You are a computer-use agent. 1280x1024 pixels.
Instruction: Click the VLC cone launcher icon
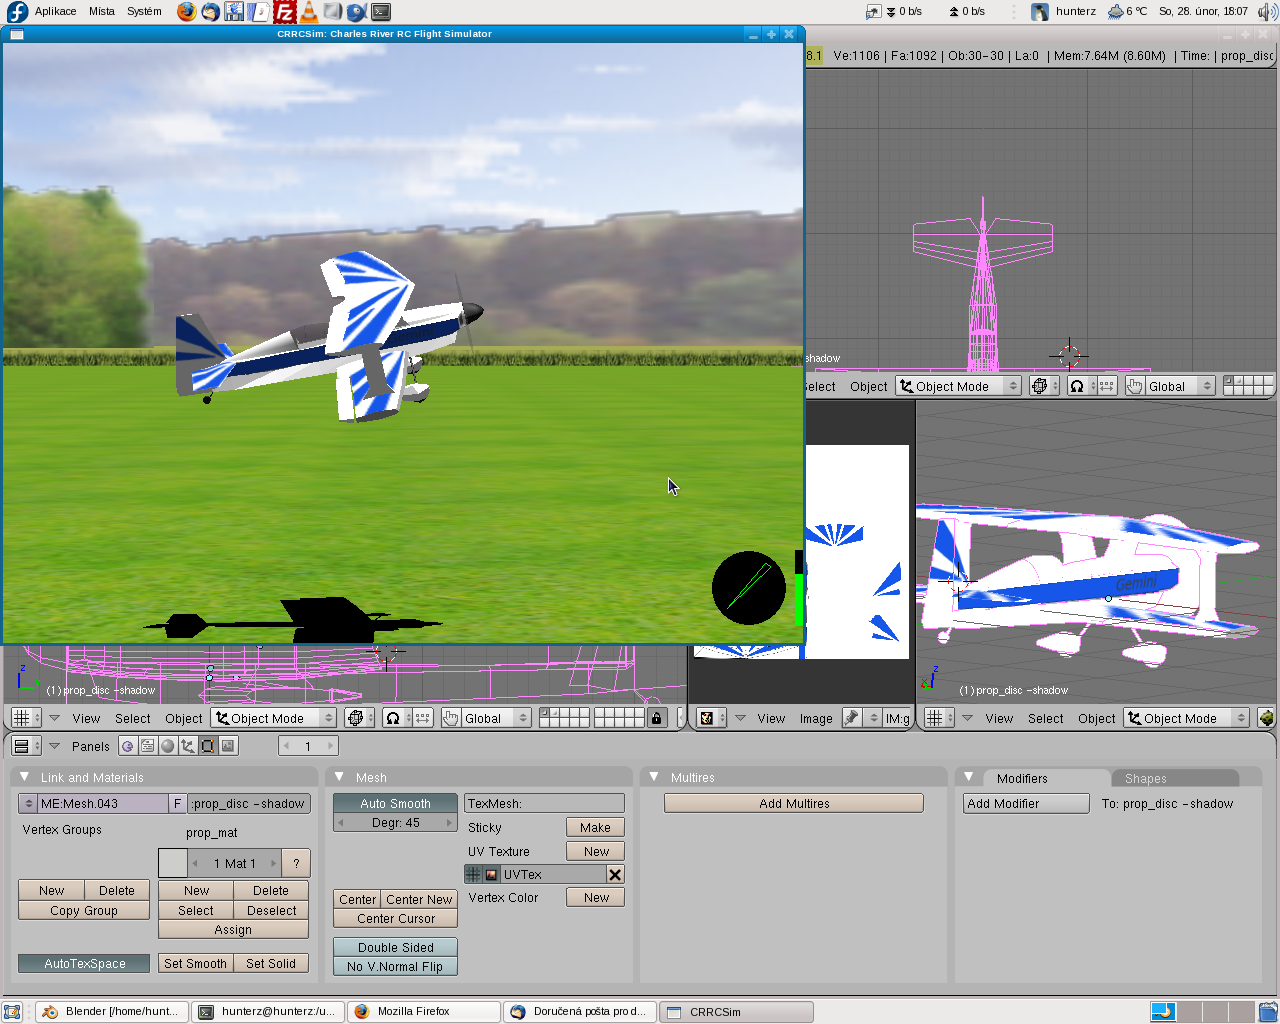click(x=308, y=12)
